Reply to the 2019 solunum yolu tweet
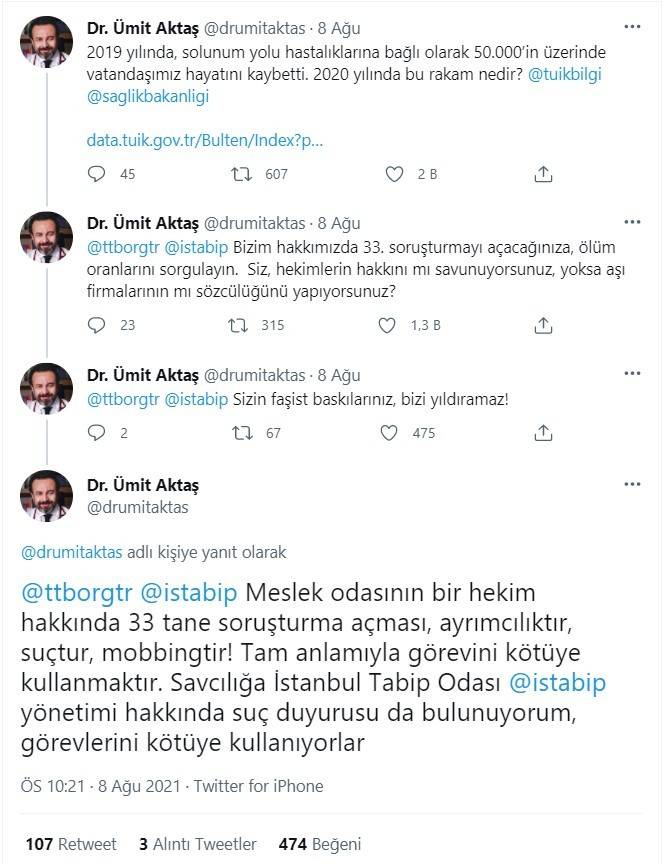Viewport: 663px width, 864px height. tap(97, 174)
